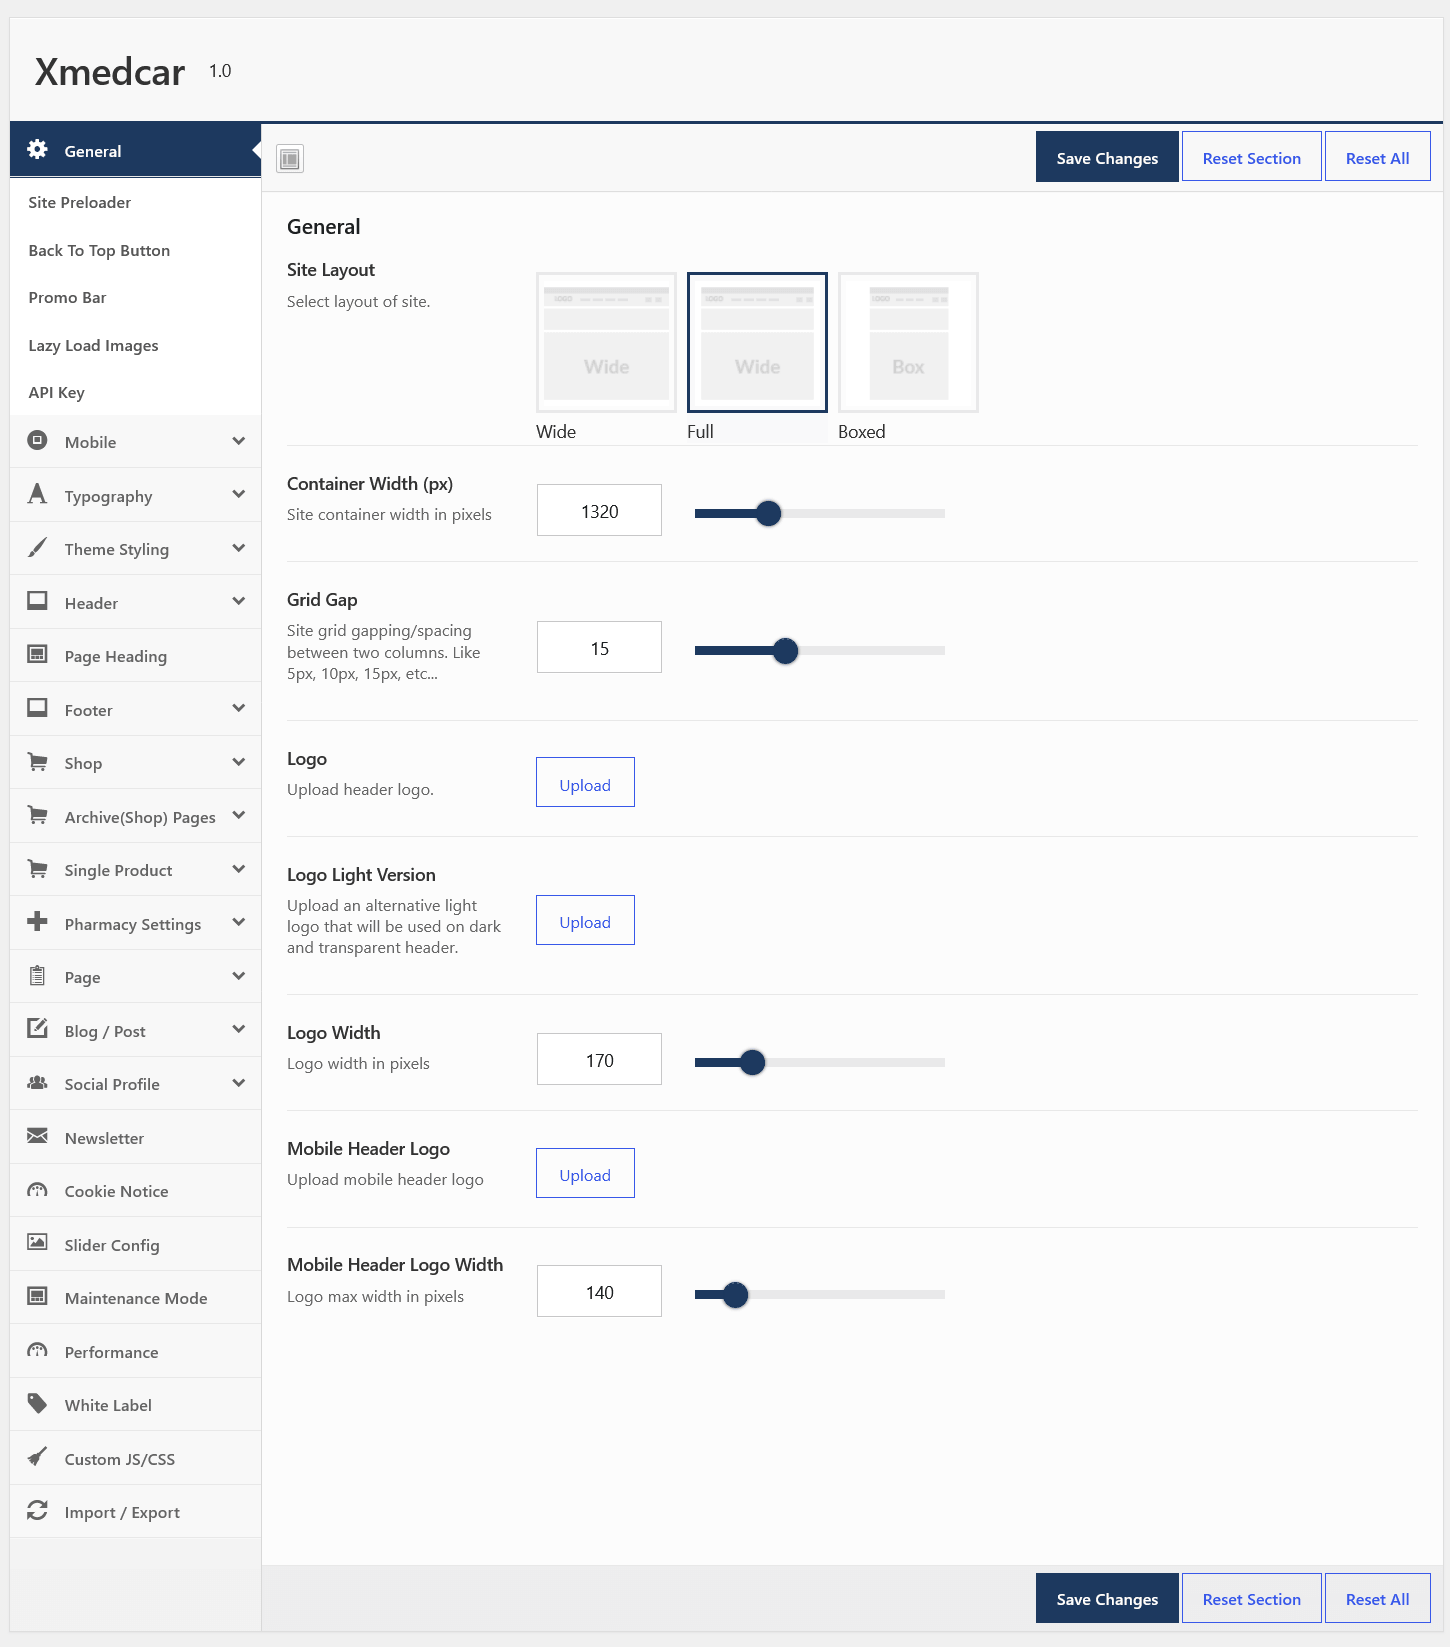This screenshot has height=1647, width=1450.
Task: Click Upload button for header Logo
Action: pos(585,782)
